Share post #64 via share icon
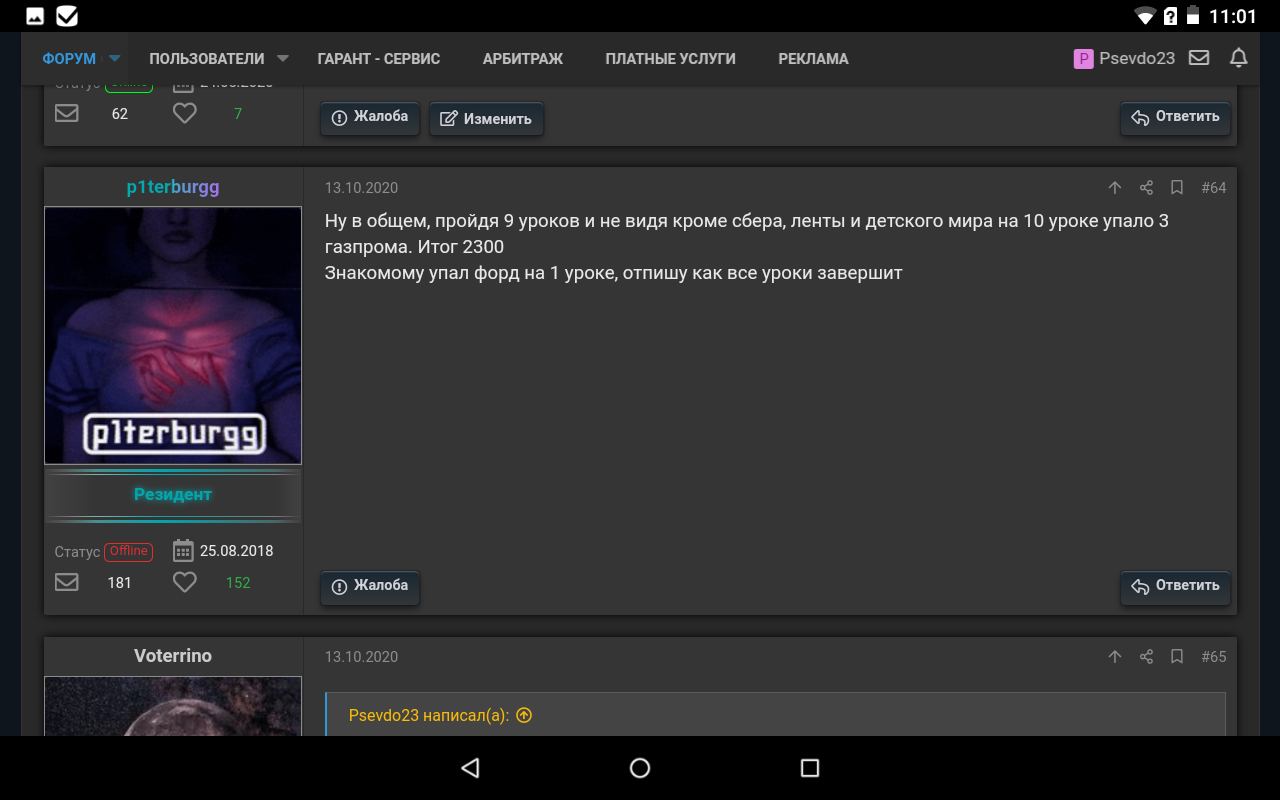The width and height of the screenshot is (1280, 800). point(1147,188)
